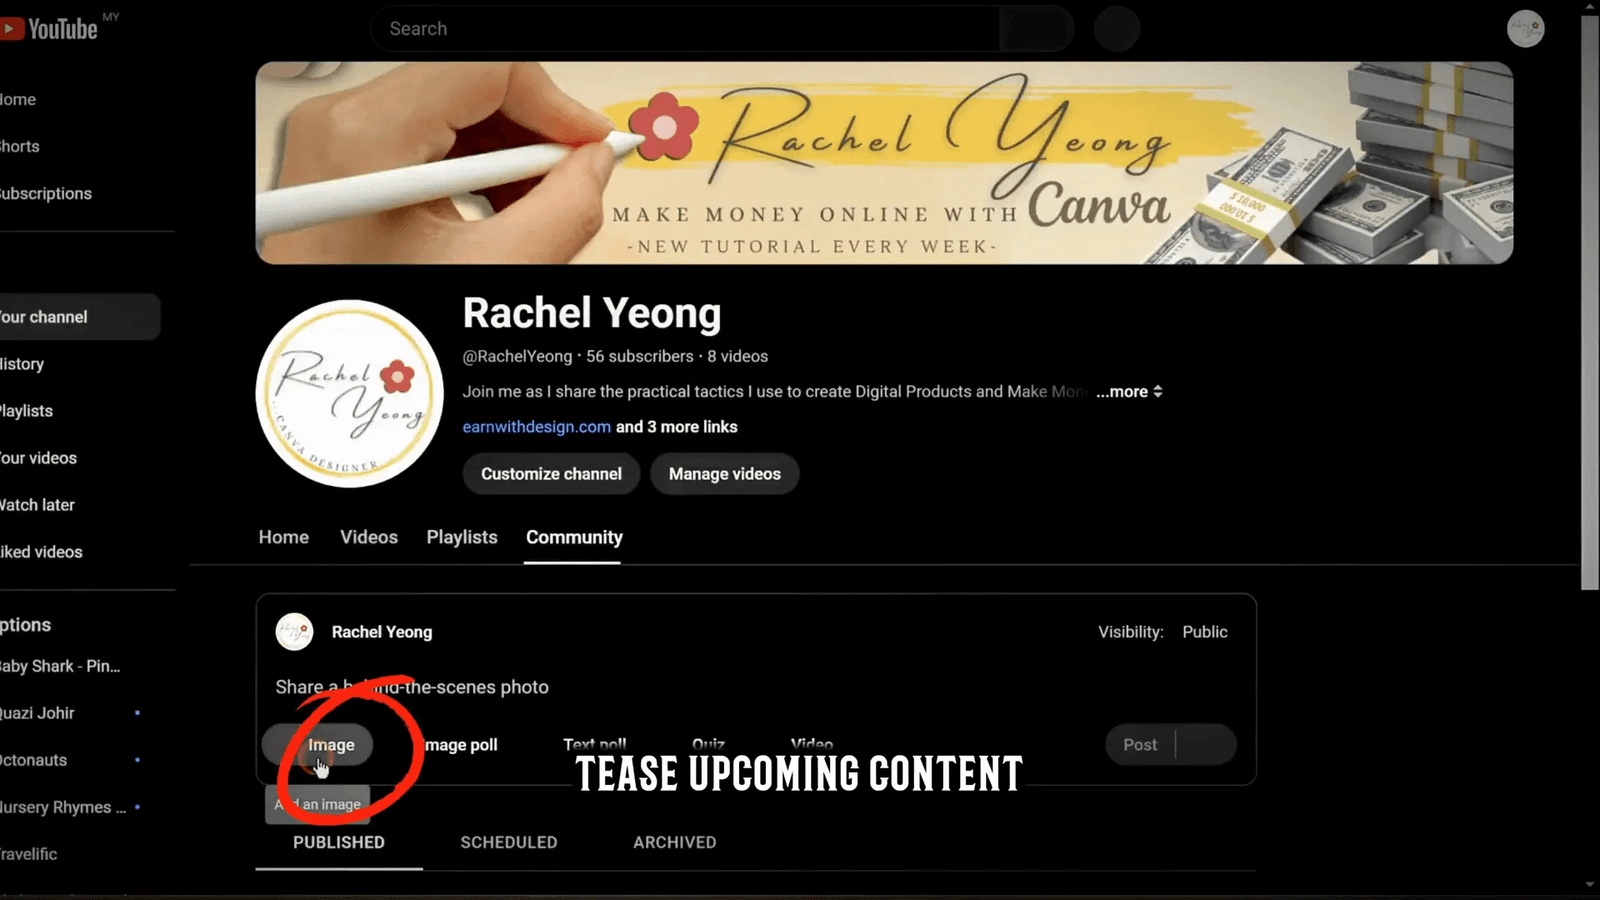Click the Rachel Yeong channel banner
Screen dimensions: 1600x900
(x=884, y=163)
